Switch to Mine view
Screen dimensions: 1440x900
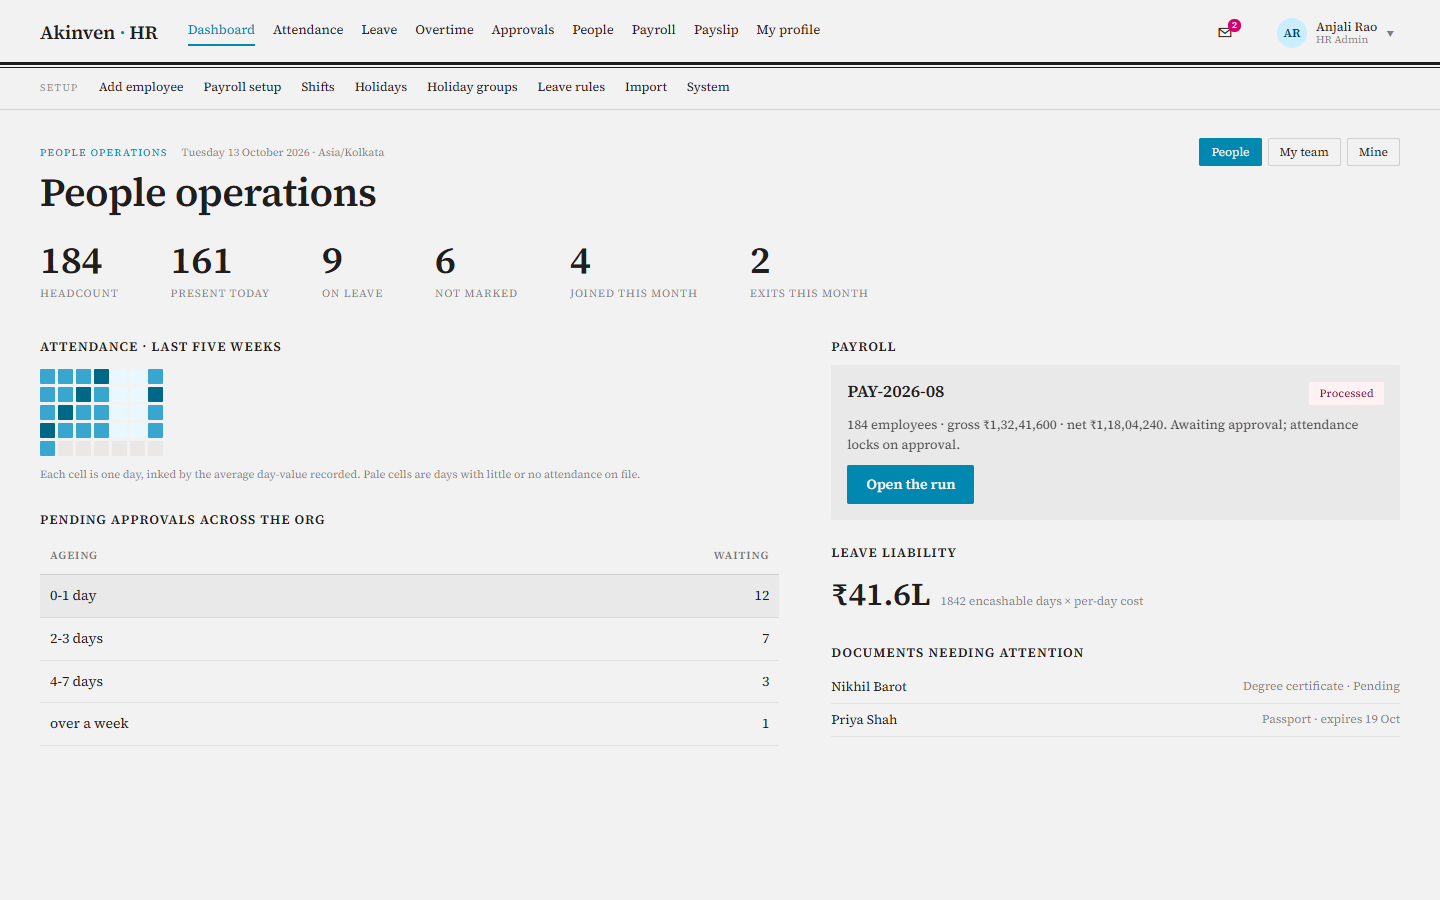pos(1373,152)
